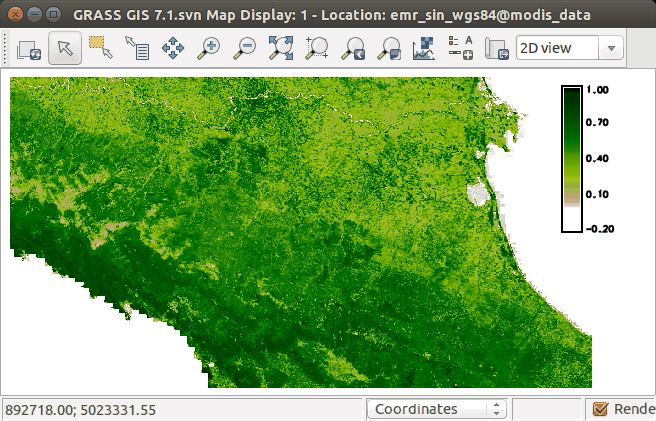
Task: Click the NDVI color legend bar
Action: point(572,159)
